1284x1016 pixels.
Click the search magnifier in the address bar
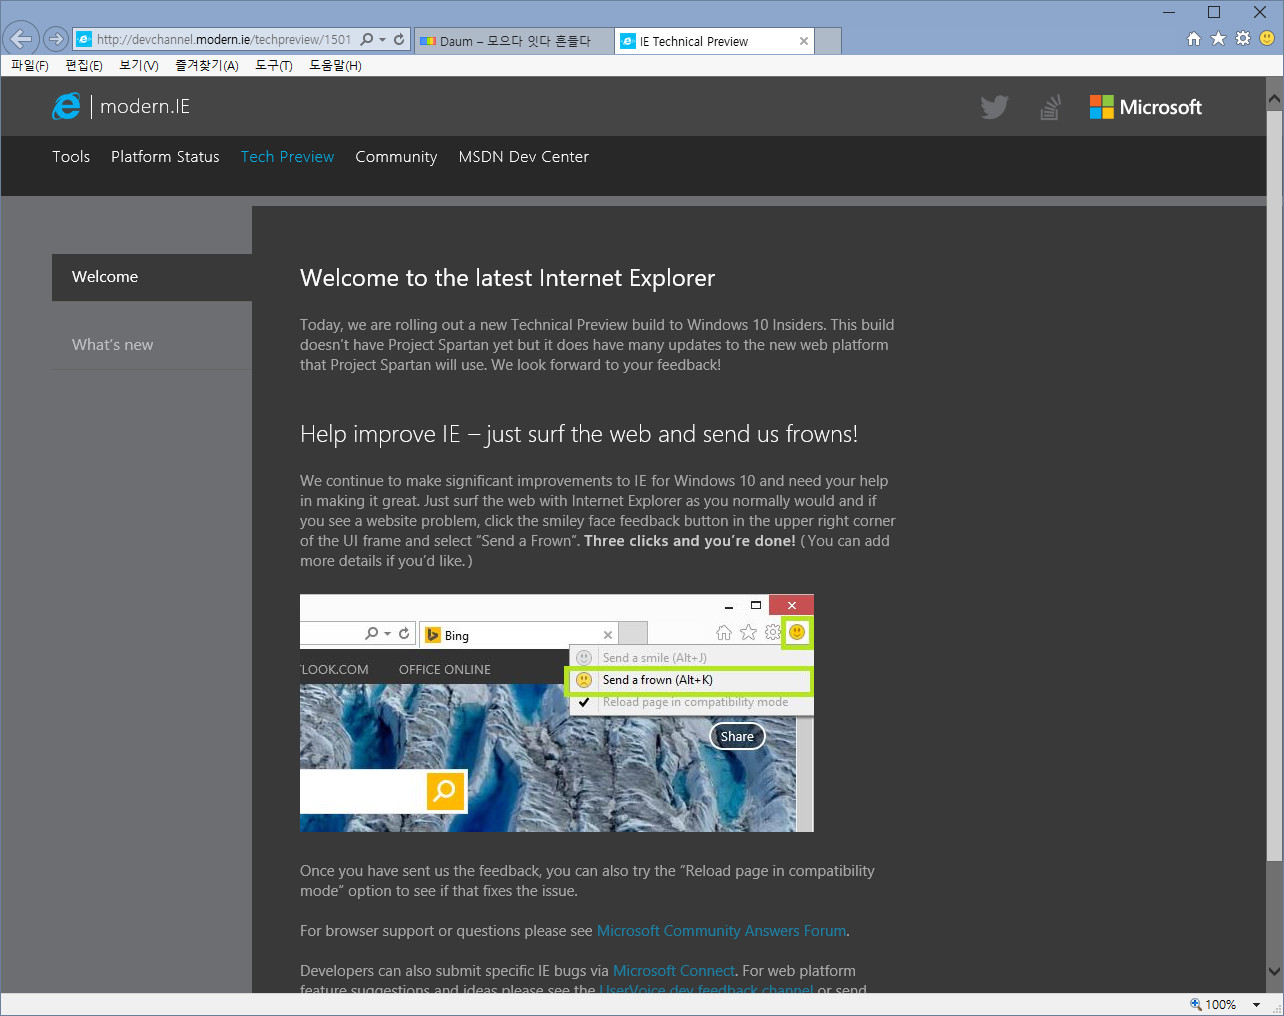point(367,39)
